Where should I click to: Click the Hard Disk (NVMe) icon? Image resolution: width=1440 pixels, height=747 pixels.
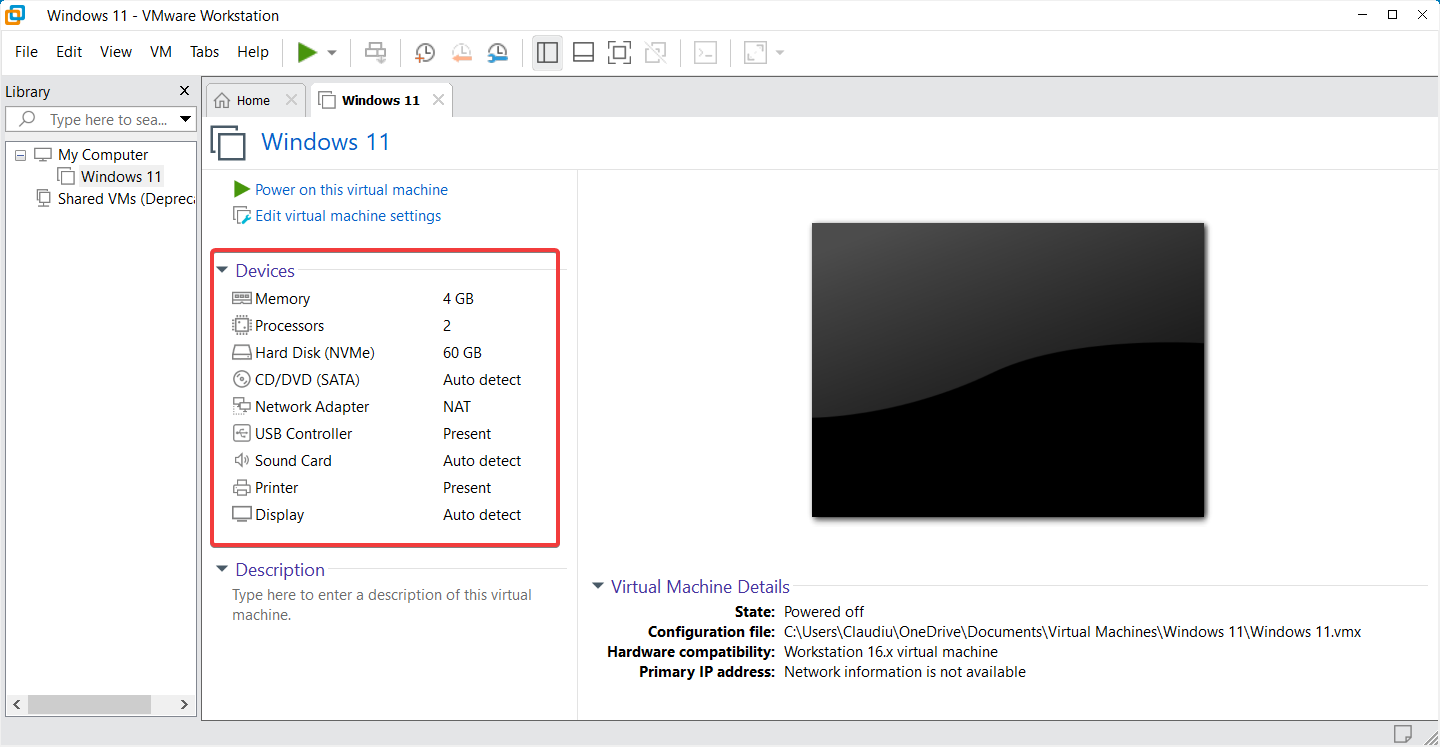click(241, 352)
